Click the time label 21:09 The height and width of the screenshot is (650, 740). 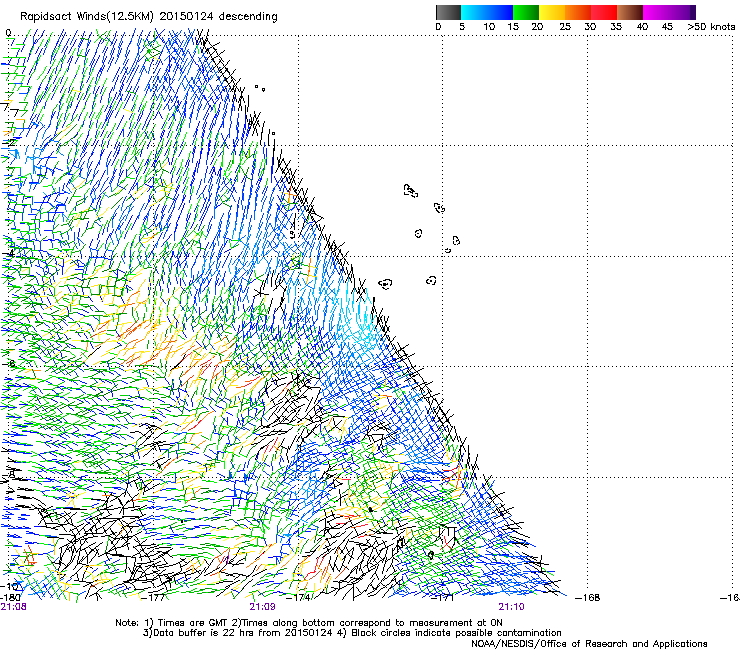(262, 607)
